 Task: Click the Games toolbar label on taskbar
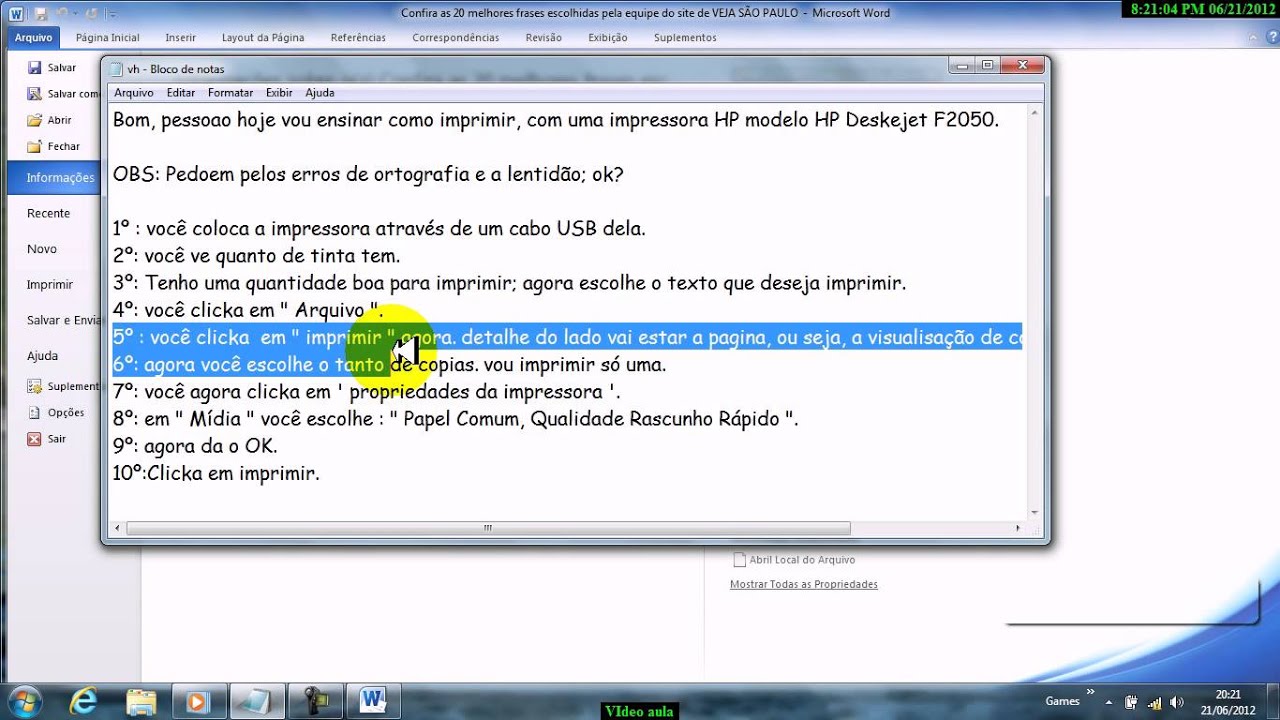(x=1062, y=702)
